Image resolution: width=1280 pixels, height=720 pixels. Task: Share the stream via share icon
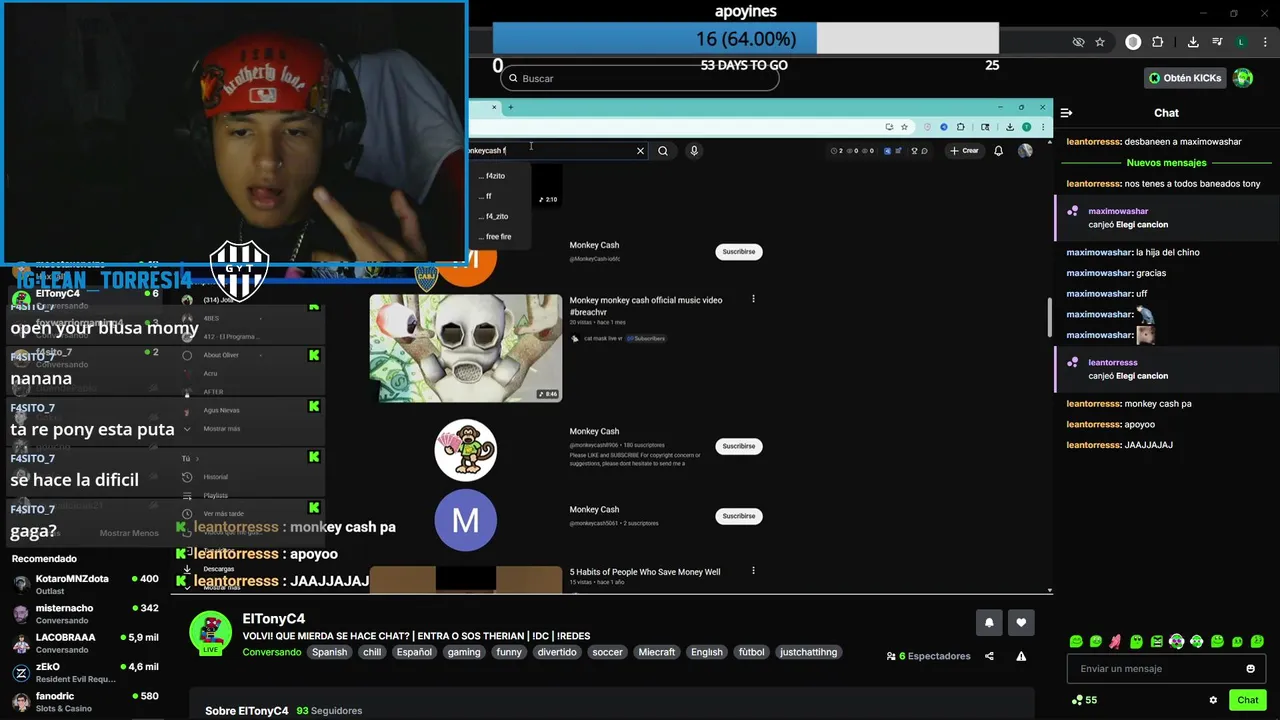(x=989, y=656)
